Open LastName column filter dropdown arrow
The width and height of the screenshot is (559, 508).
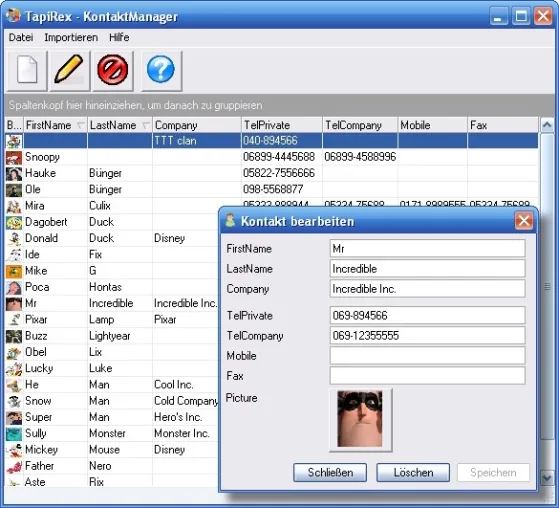click(145, 125)
